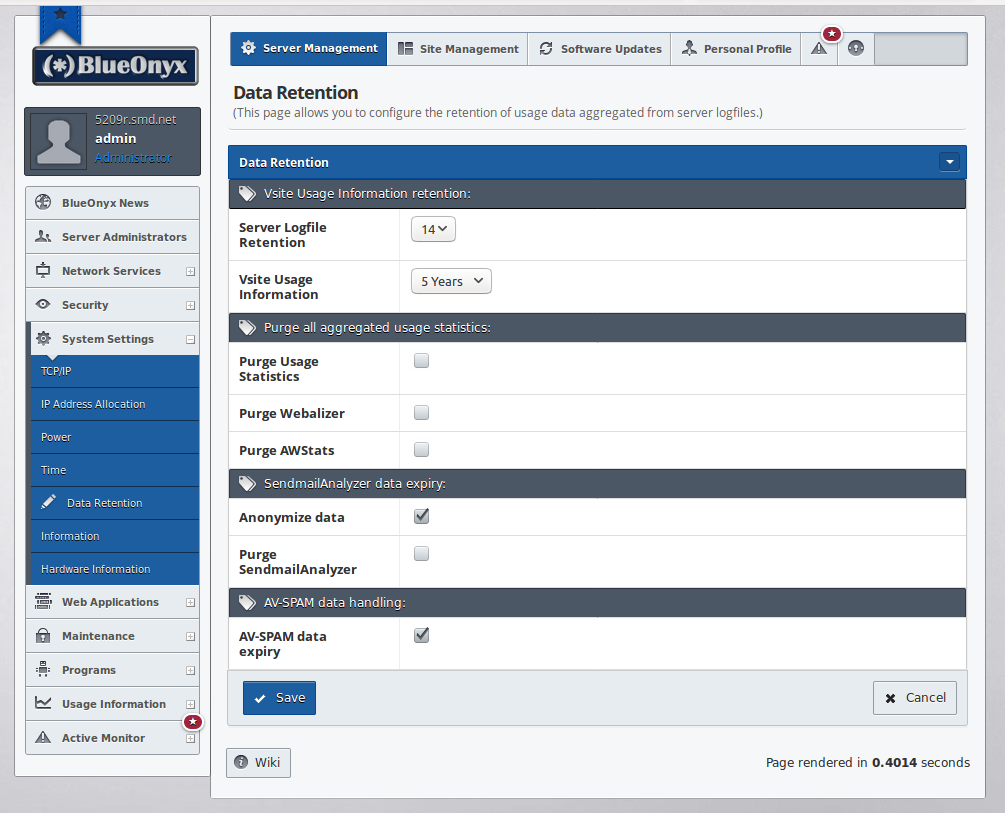Click the server icon beside Web Applications

coord(43,601)
